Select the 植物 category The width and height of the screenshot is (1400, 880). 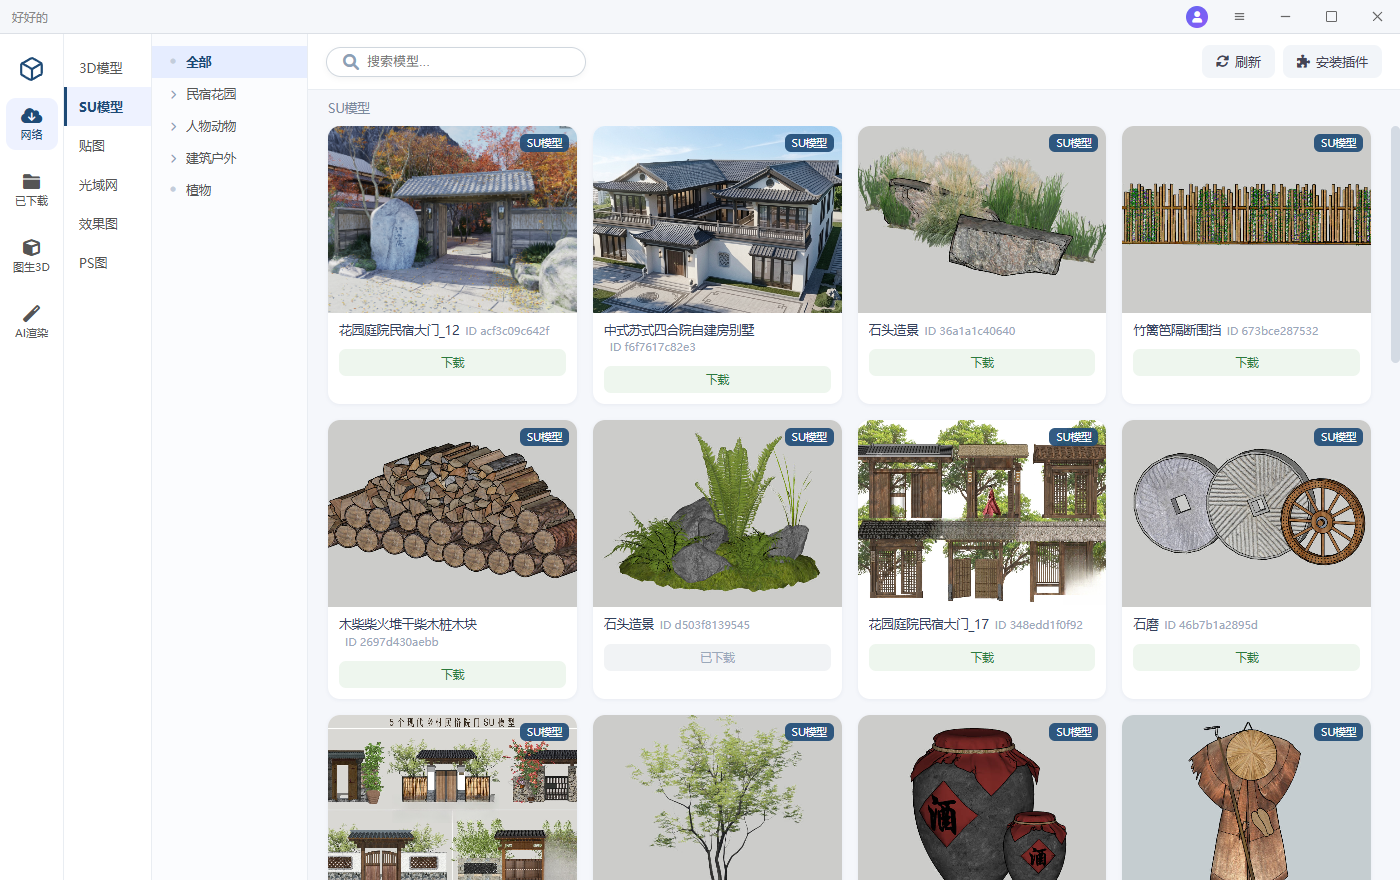point(229,190)
